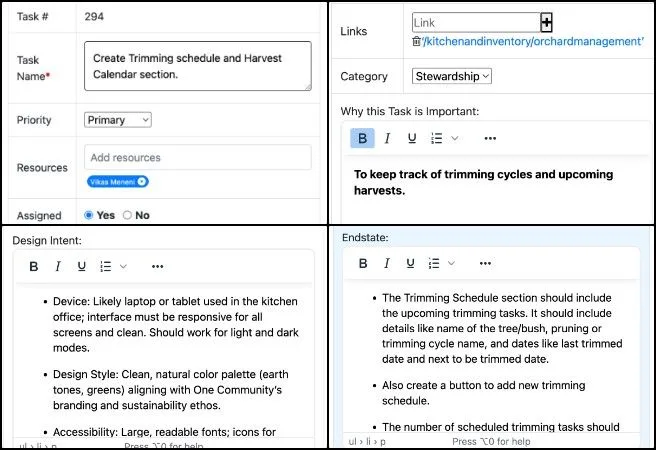Open the Category Stewardship dropdown
This screenshot has width=656, height=450.
[452, 76]
